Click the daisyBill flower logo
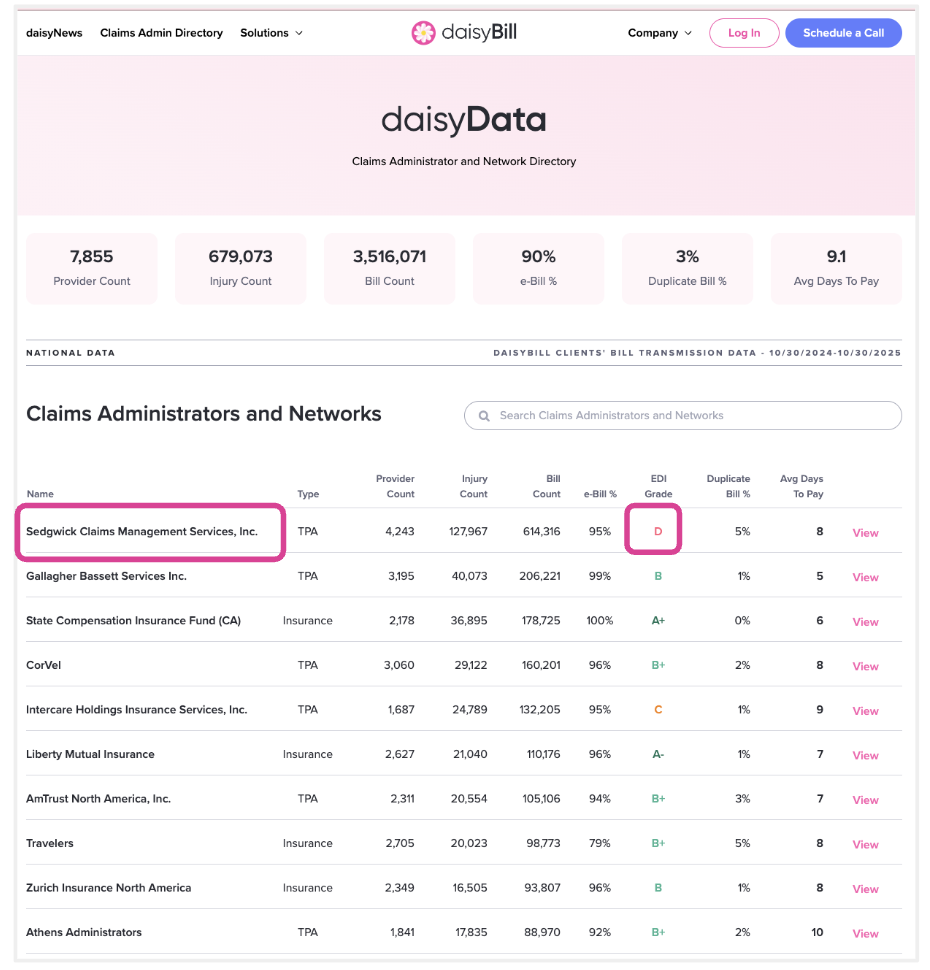This screenshot has height=970, width=930. [424, 33]
